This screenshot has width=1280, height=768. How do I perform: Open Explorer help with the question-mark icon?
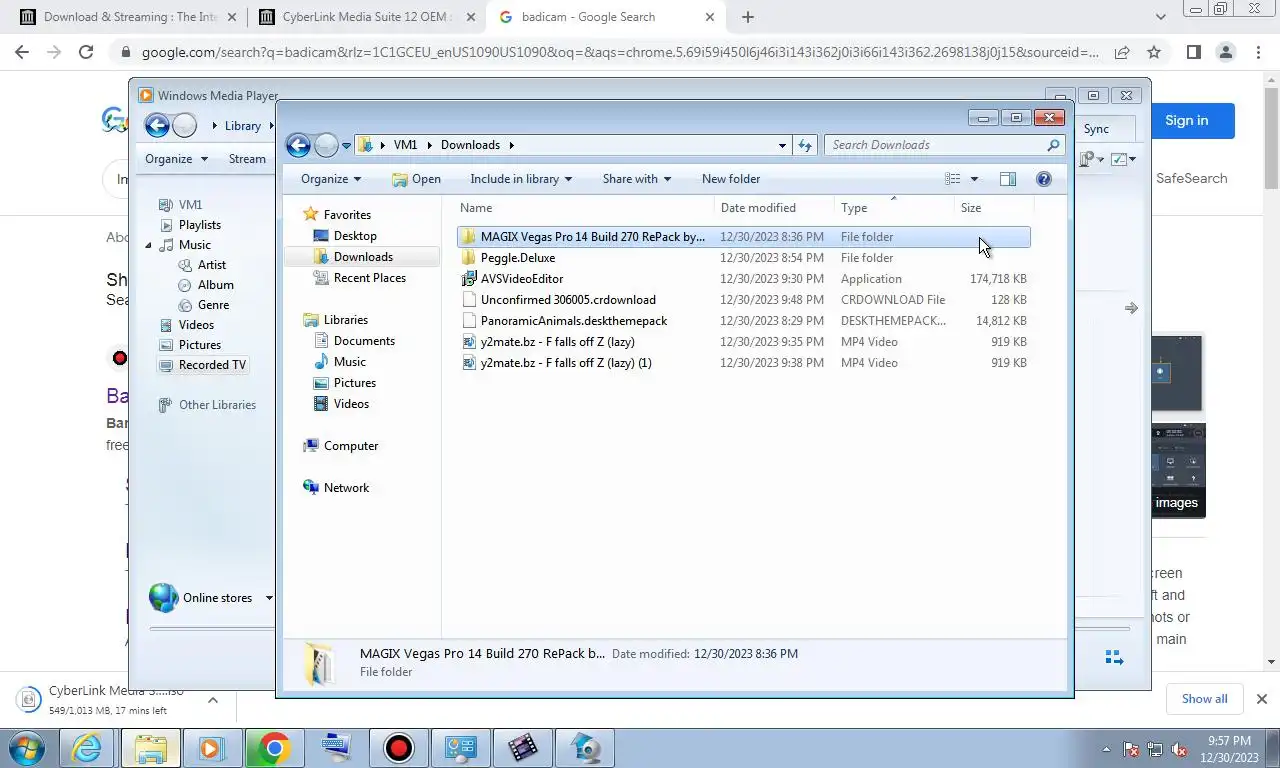(1043, 179)
